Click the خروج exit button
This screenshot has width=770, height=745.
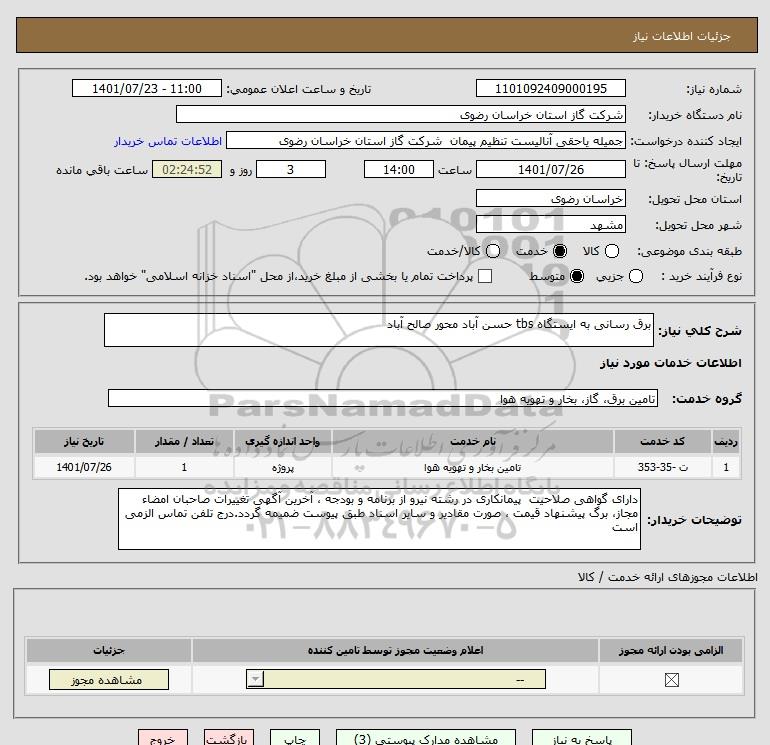pos(163,738)
